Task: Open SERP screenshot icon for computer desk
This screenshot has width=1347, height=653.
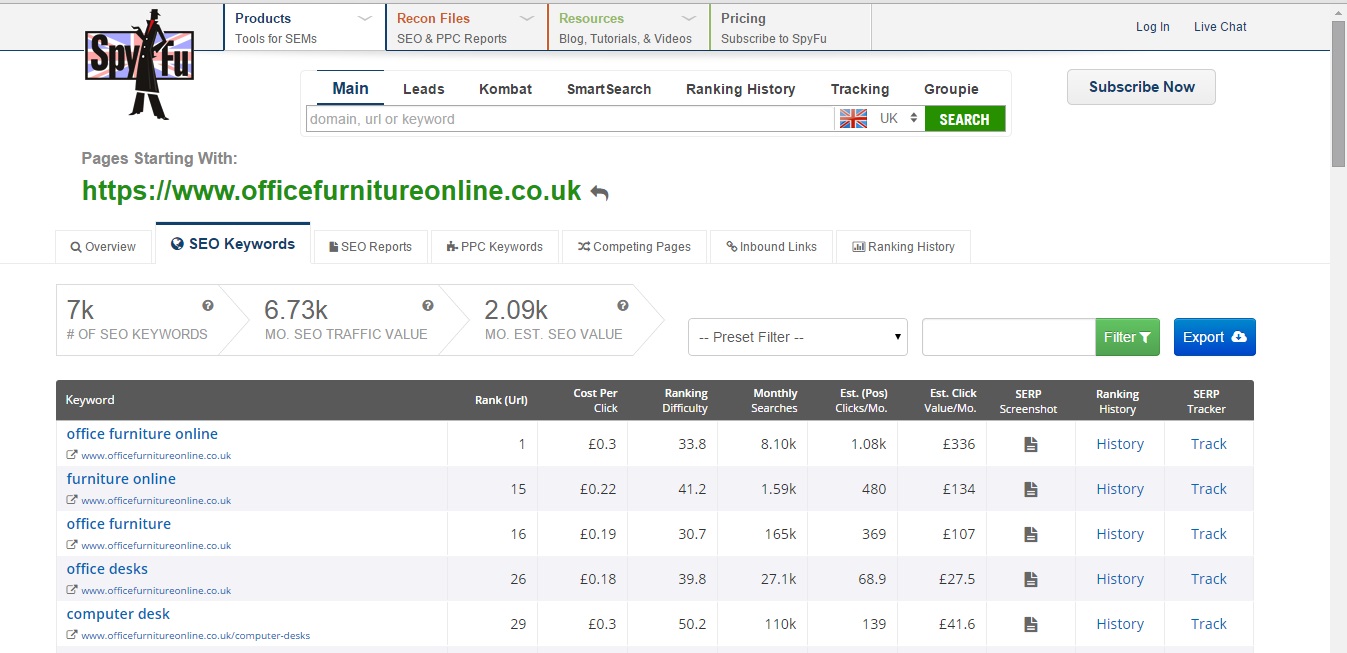Action: [x=1030, y=625]
